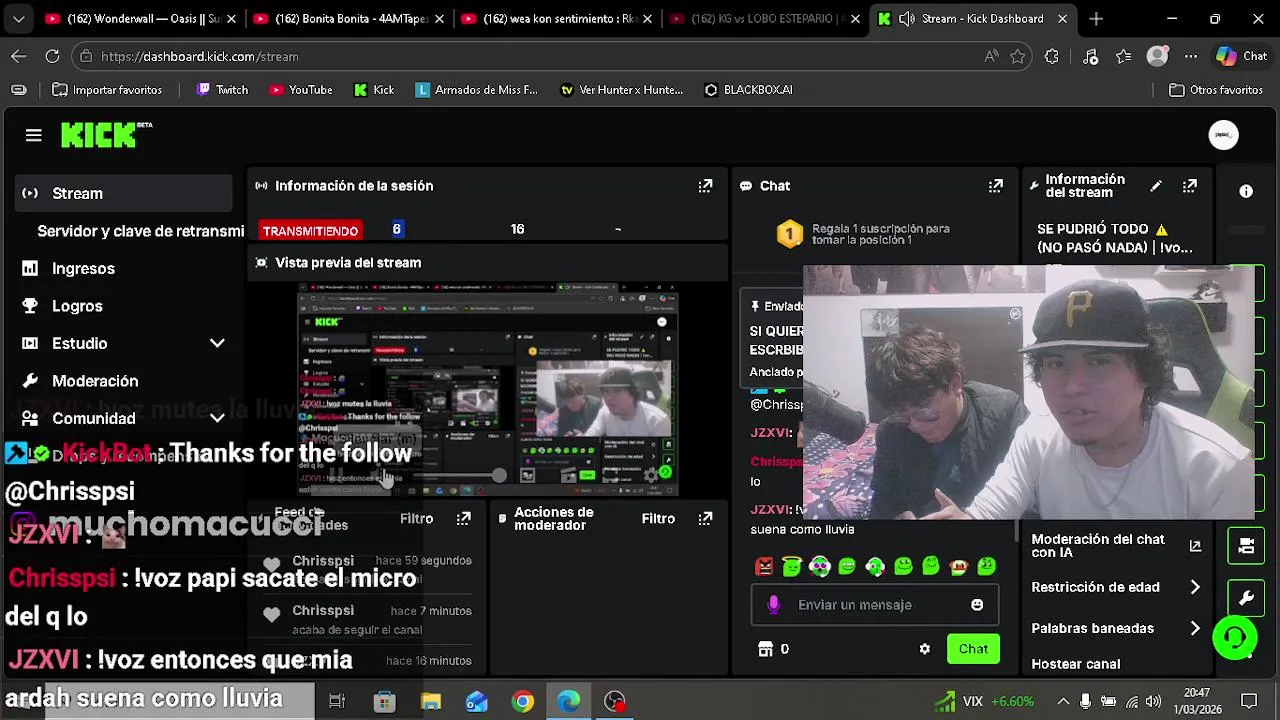Click the green KICK logo
This screenshot has width=1280, height=720.
(x=106, y=135)
